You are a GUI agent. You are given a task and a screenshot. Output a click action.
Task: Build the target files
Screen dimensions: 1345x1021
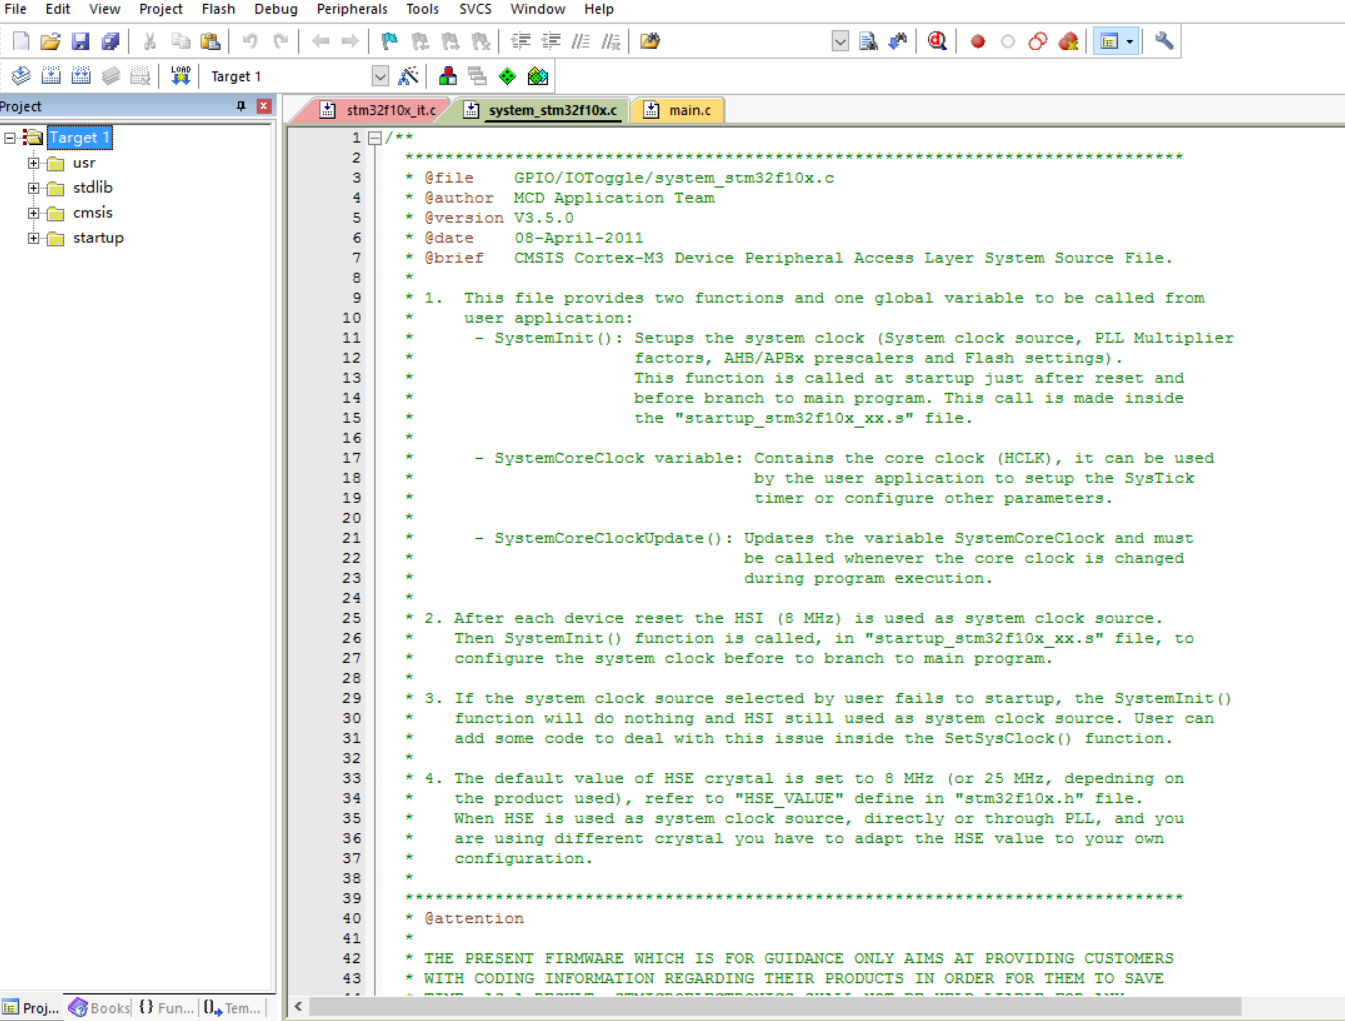point(51,76)
